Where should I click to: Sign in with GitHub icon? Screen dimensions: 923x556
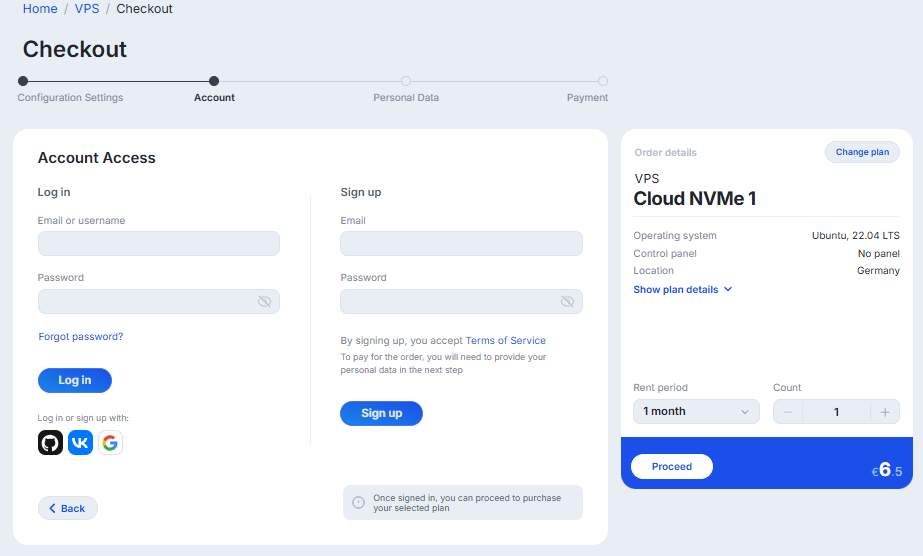tap(51, 442)
